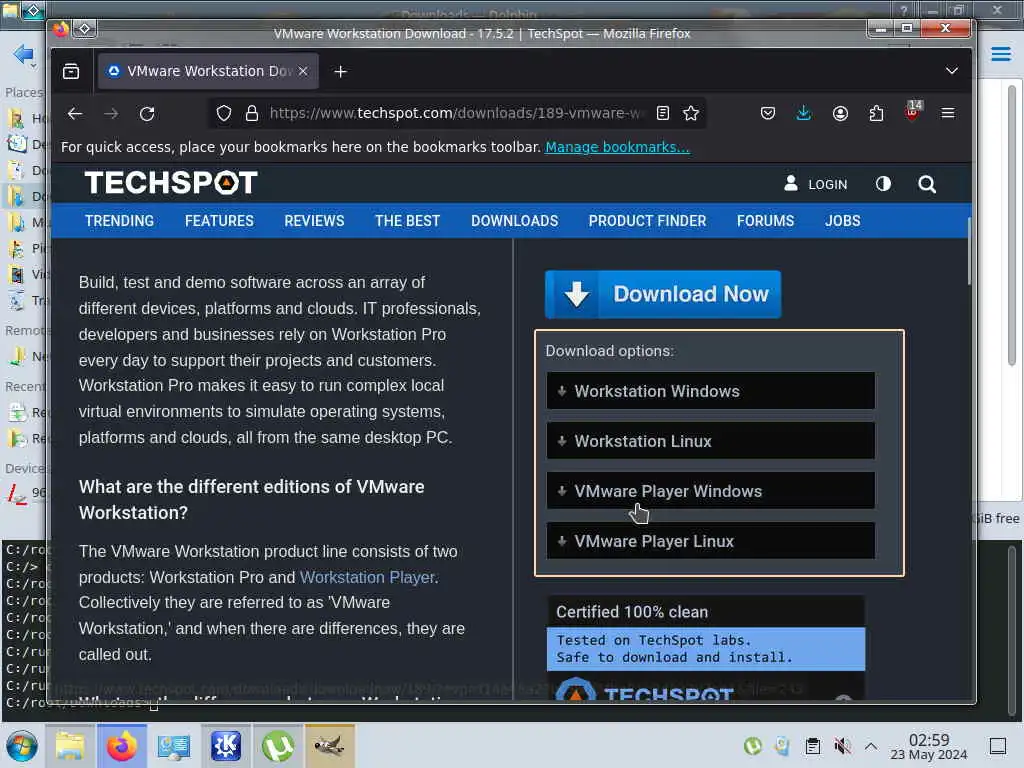Open the DOWNLOADS menu item
Viewport: 1024px width, 768px height.
515,221
